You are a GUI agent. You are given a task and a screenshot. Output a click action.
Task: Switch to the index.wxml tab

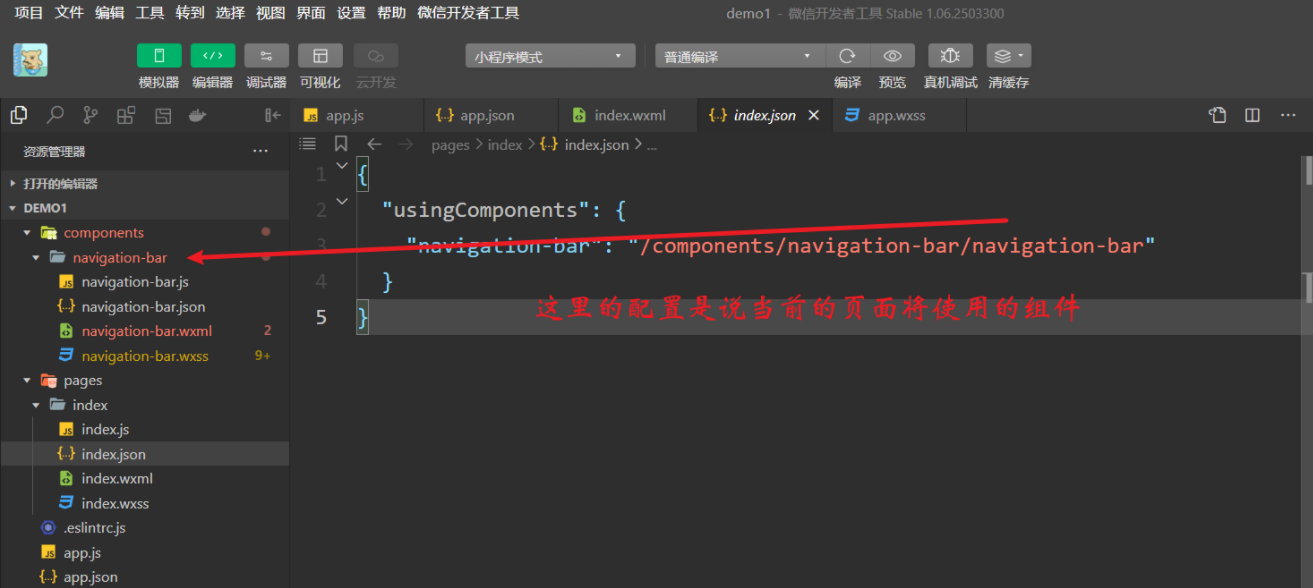[x=627, y=115]
